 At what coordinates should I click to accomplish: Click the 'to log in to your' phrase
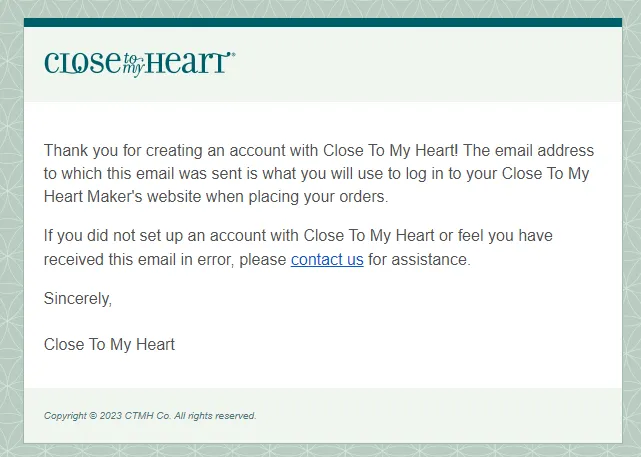pyautogui.click(x=442, y=174)
